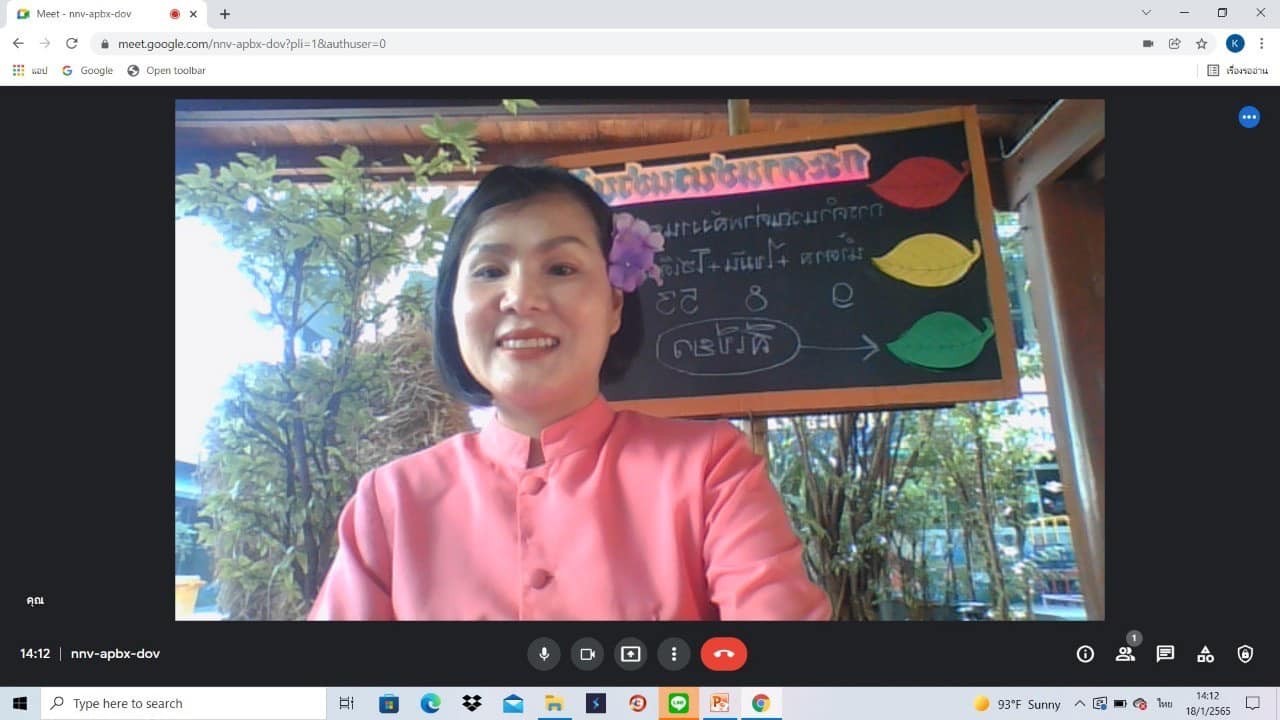
Task: Open Microsoft Store from taskbar
Action: [x=389, y=703]
